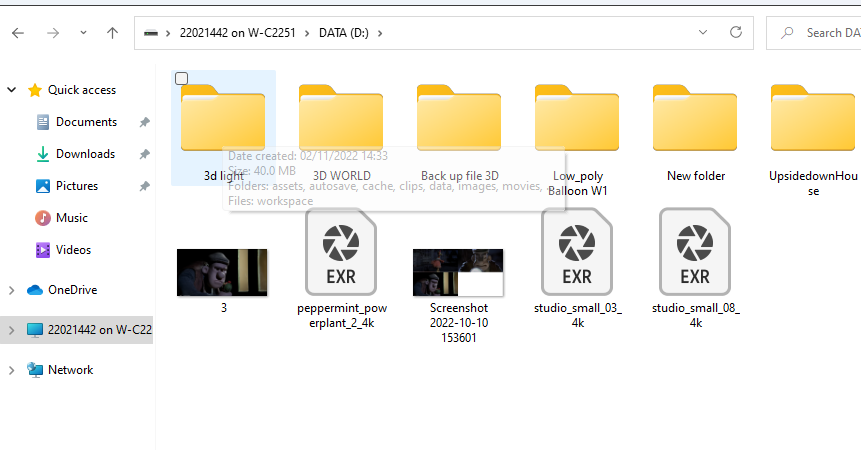Click the search magnifier icon

[787, 33]
